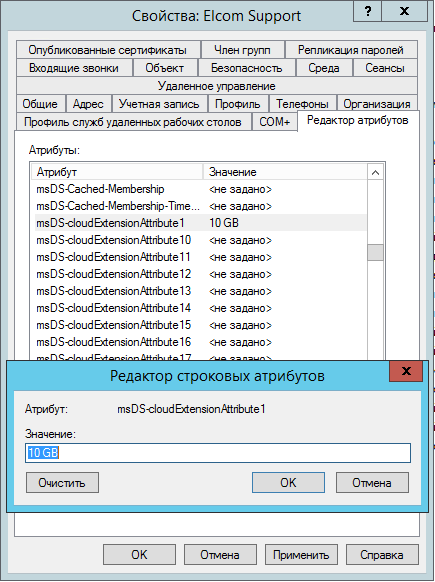Click the Справка button
This screenshot has height=582, width=435.
[382, 555]
